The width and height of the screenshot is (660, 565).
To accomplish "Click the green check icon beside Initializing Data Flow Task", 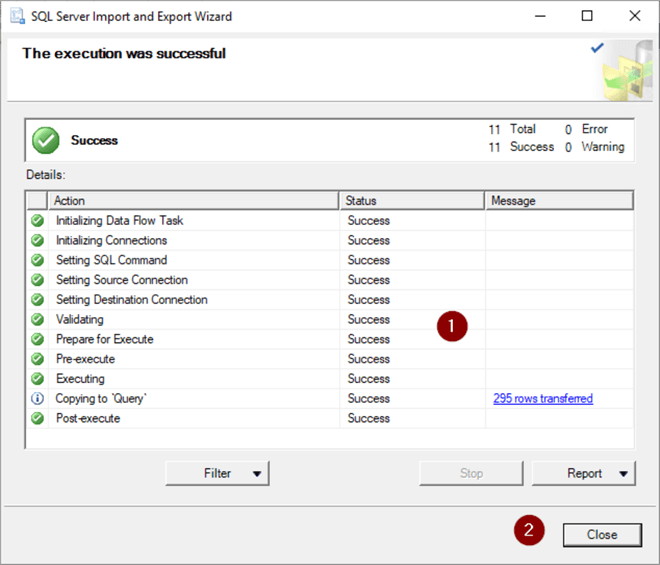I will 37,221.
